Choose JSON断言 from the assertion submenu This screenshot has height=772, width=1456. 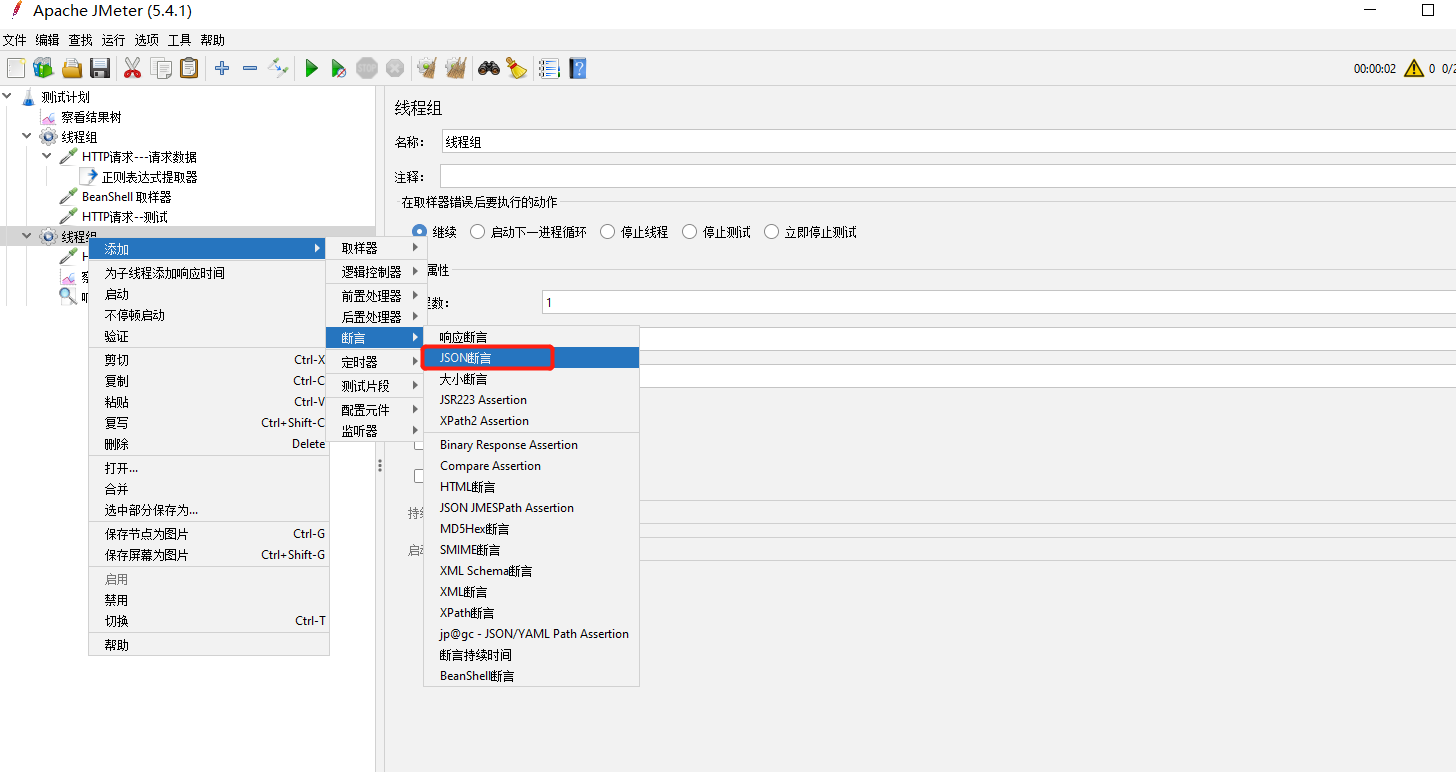pos(531,357)
